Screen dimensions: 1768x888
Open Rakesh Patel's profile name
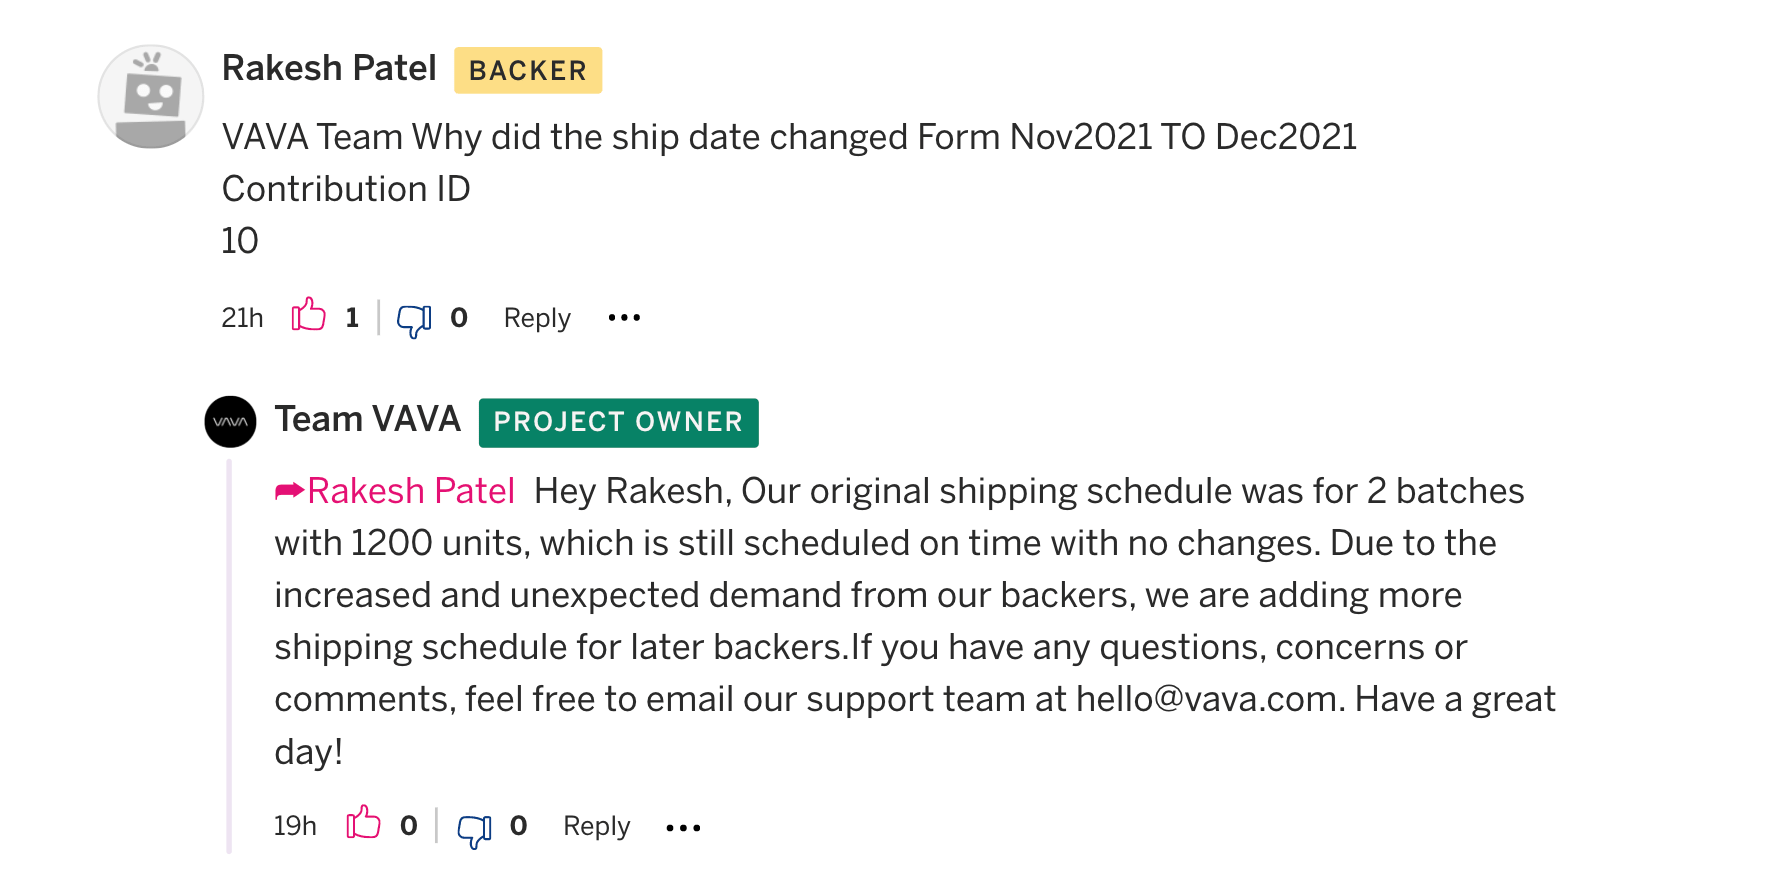coord(329,68)
